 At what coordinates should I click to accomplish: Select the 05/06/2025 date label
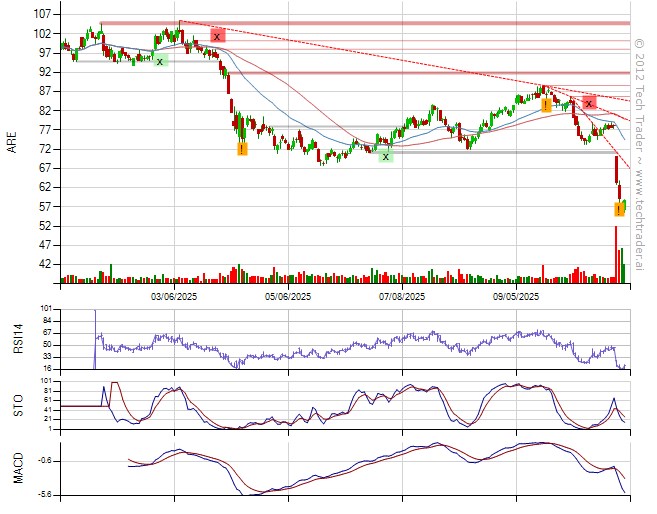click(x=288, y=296)
